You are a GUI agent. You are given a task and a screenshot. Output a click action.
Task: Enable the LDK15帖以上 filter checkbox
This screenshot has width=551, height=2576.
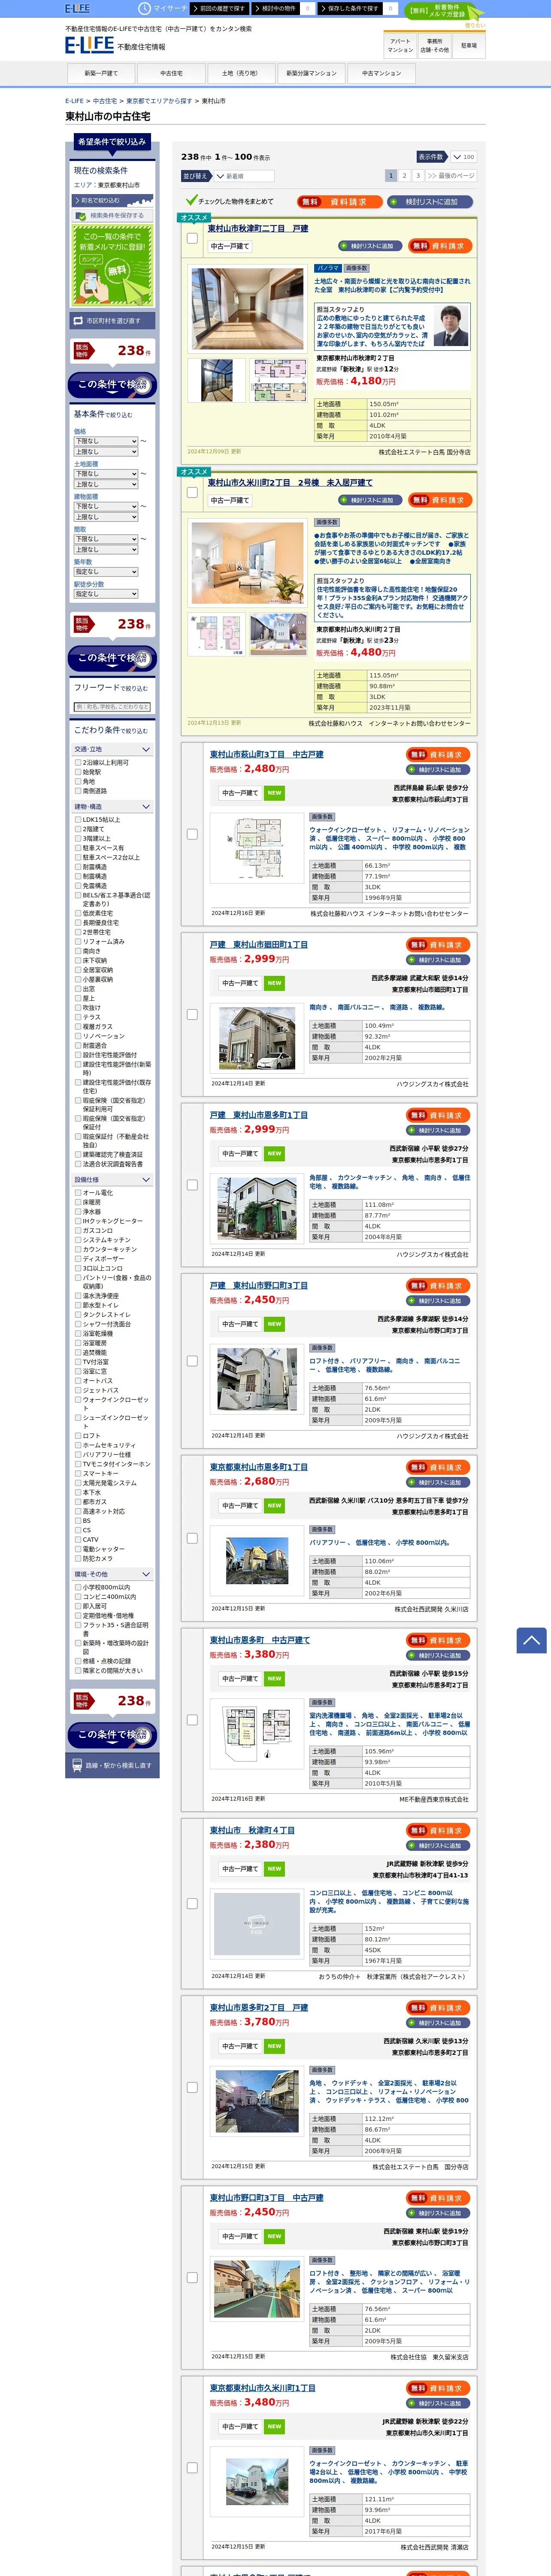[x=78, y=820]
